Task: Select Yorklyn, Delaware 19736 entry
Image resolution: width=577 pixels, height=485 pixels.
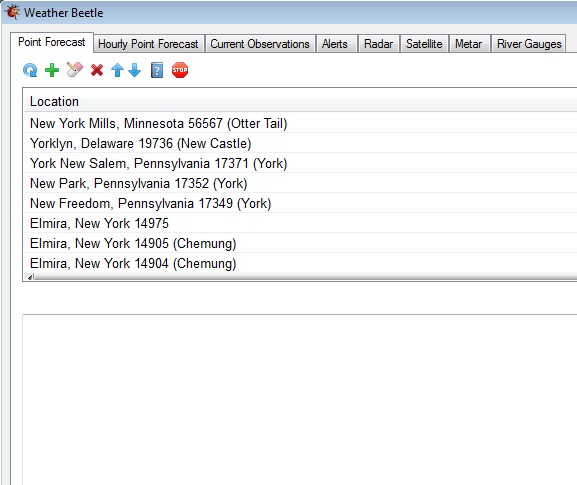Action: pyautogui.click(x=300, y=143)
